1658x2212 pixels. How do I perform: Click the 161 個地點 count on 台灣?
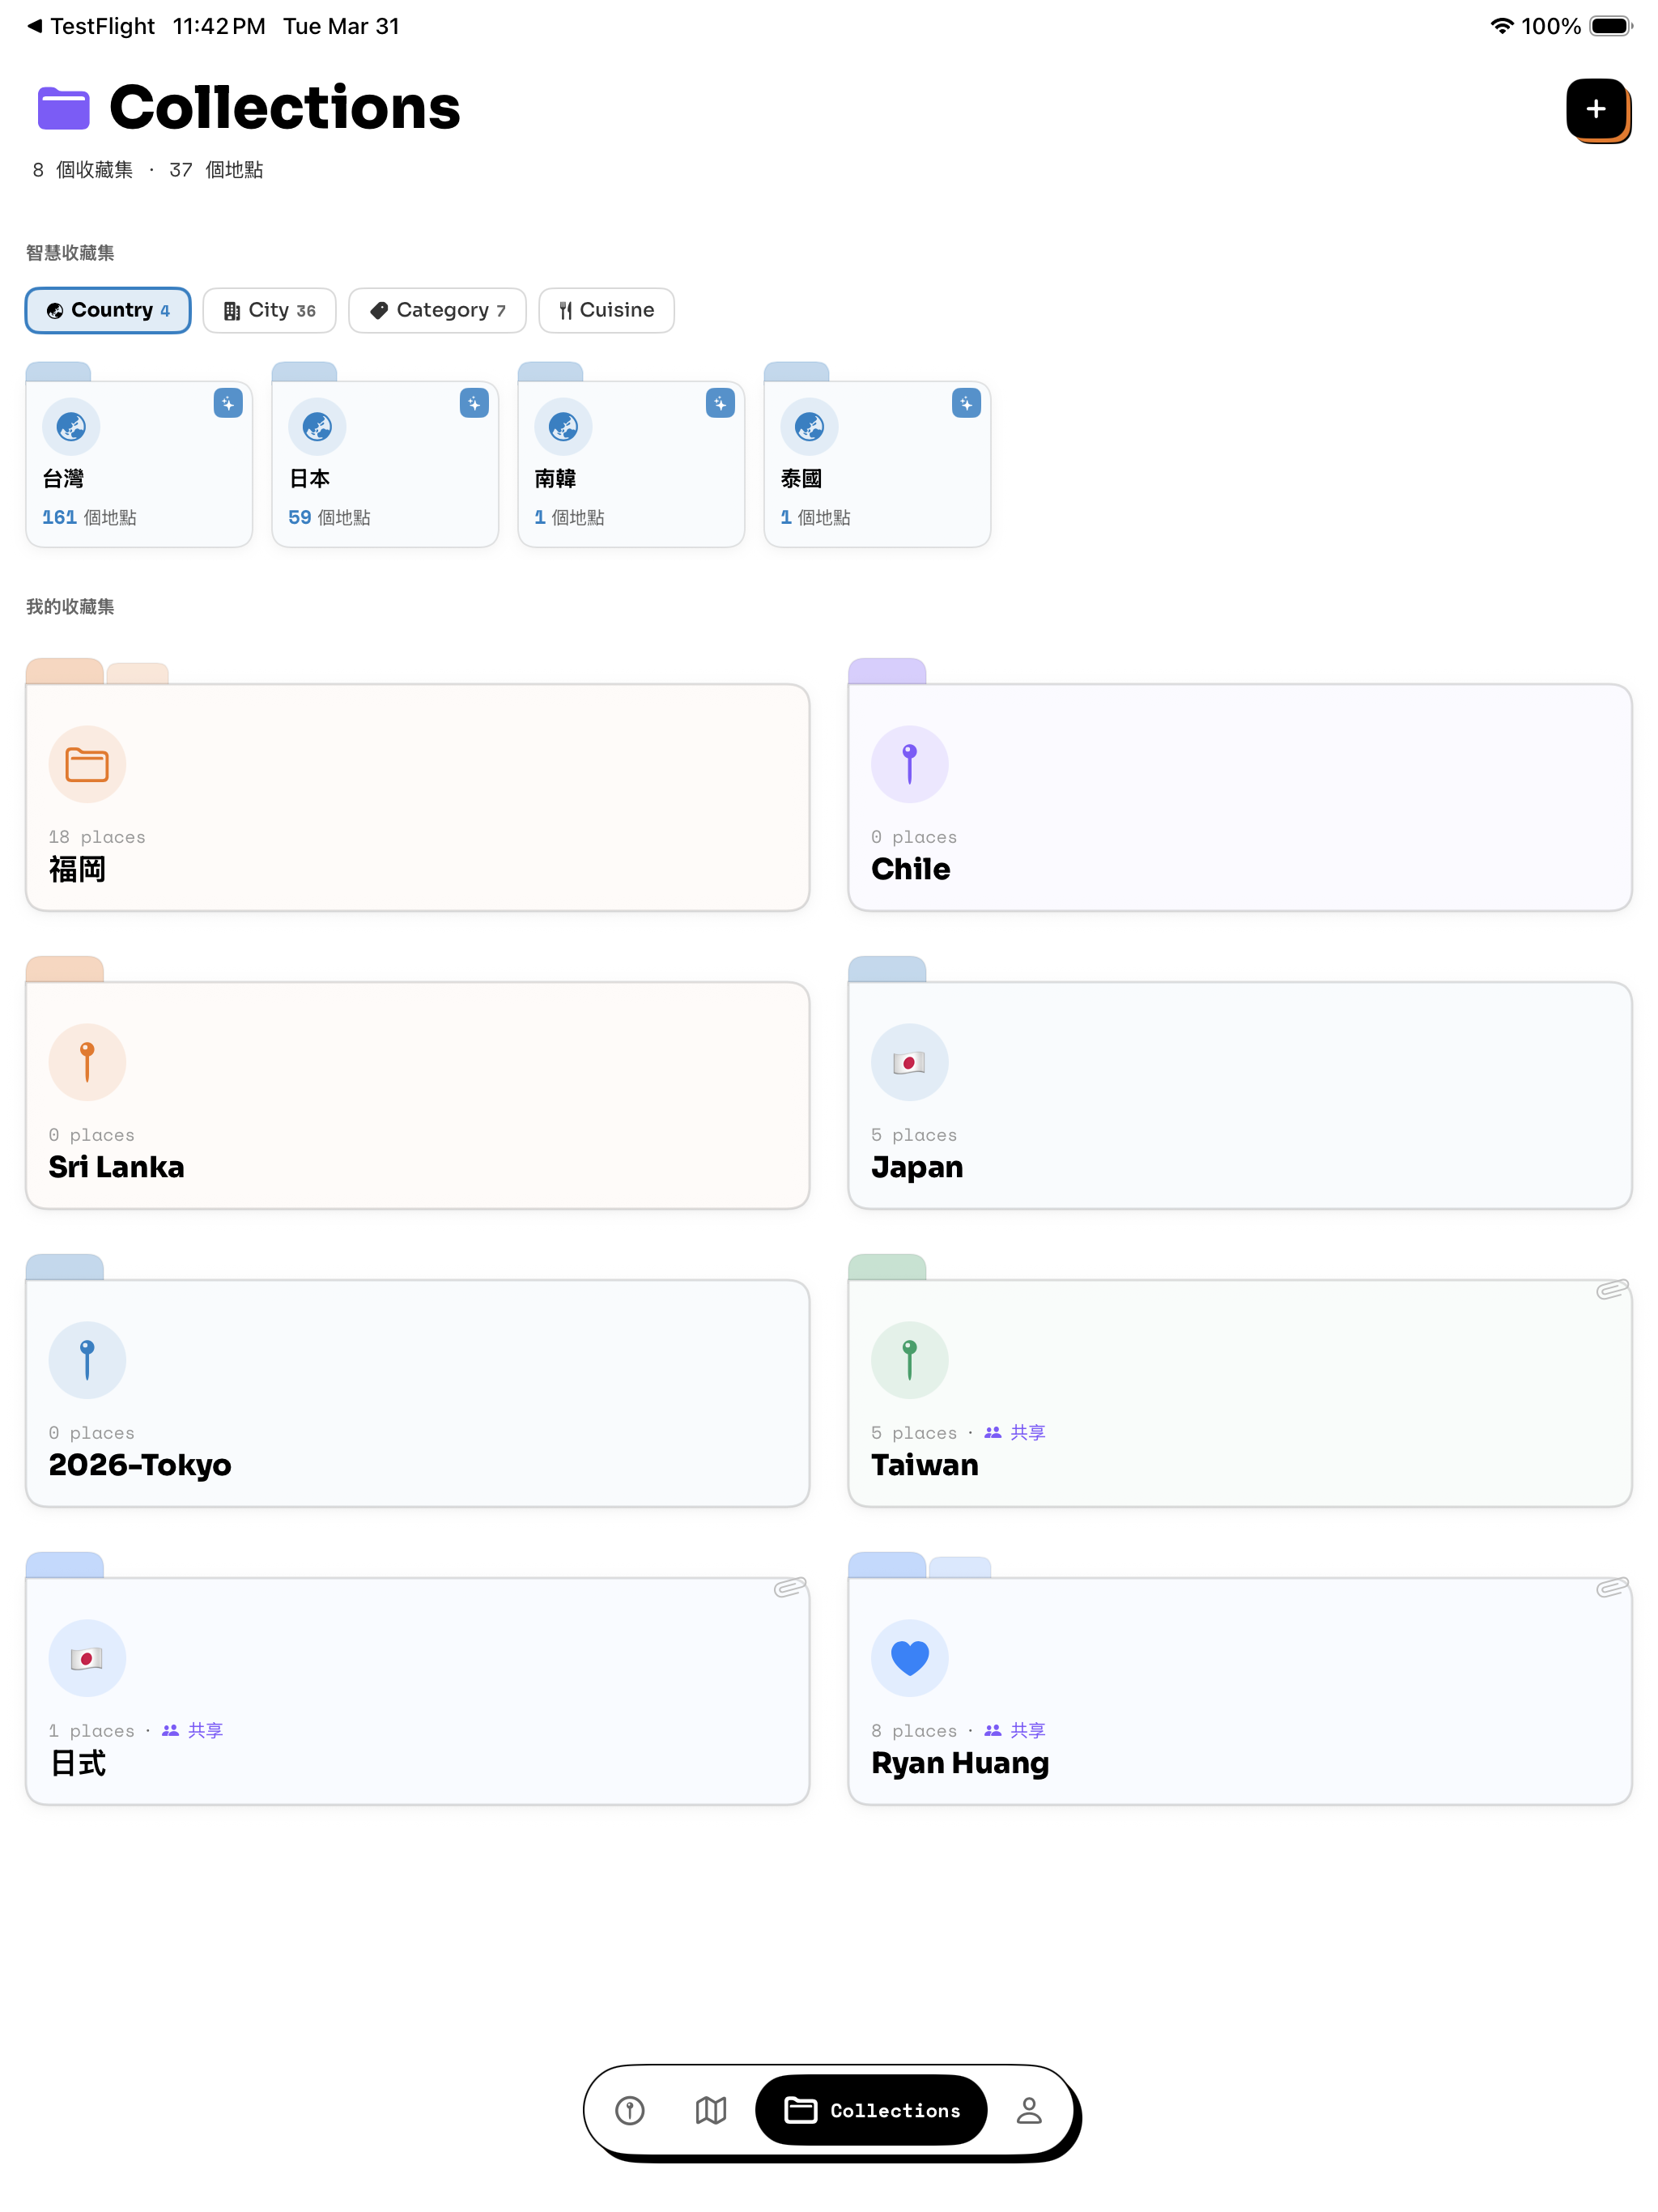point(89,517)
